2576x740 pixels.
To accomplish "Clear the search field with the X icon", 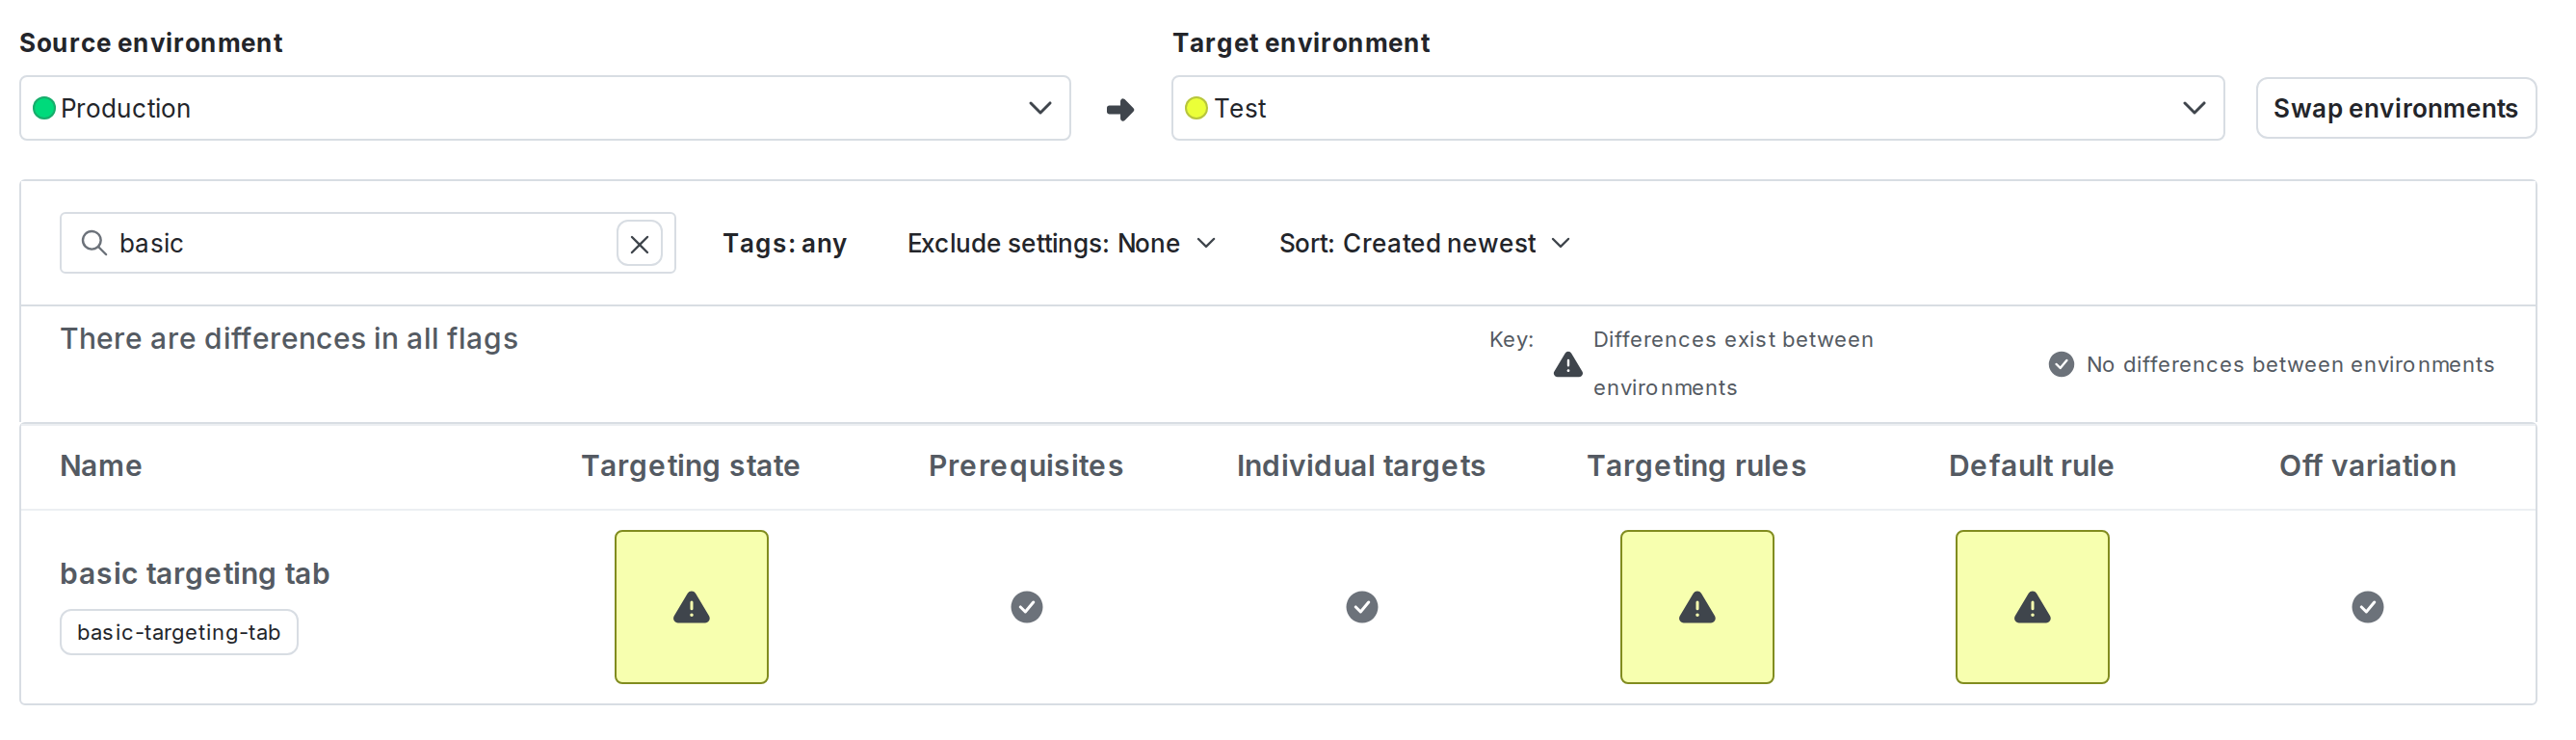I will click(639, 244).
